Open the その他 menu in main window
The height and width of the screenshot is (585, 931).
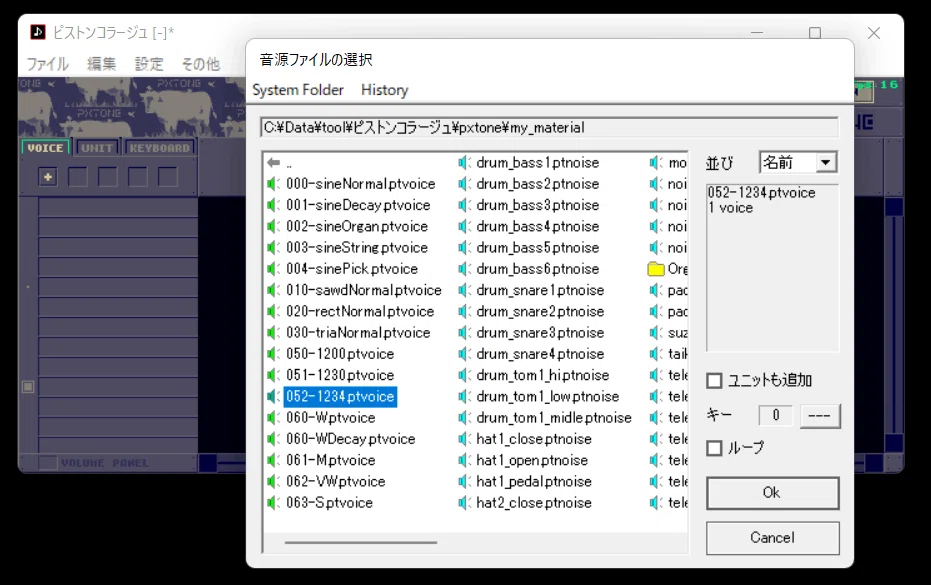tap(201, 64)
